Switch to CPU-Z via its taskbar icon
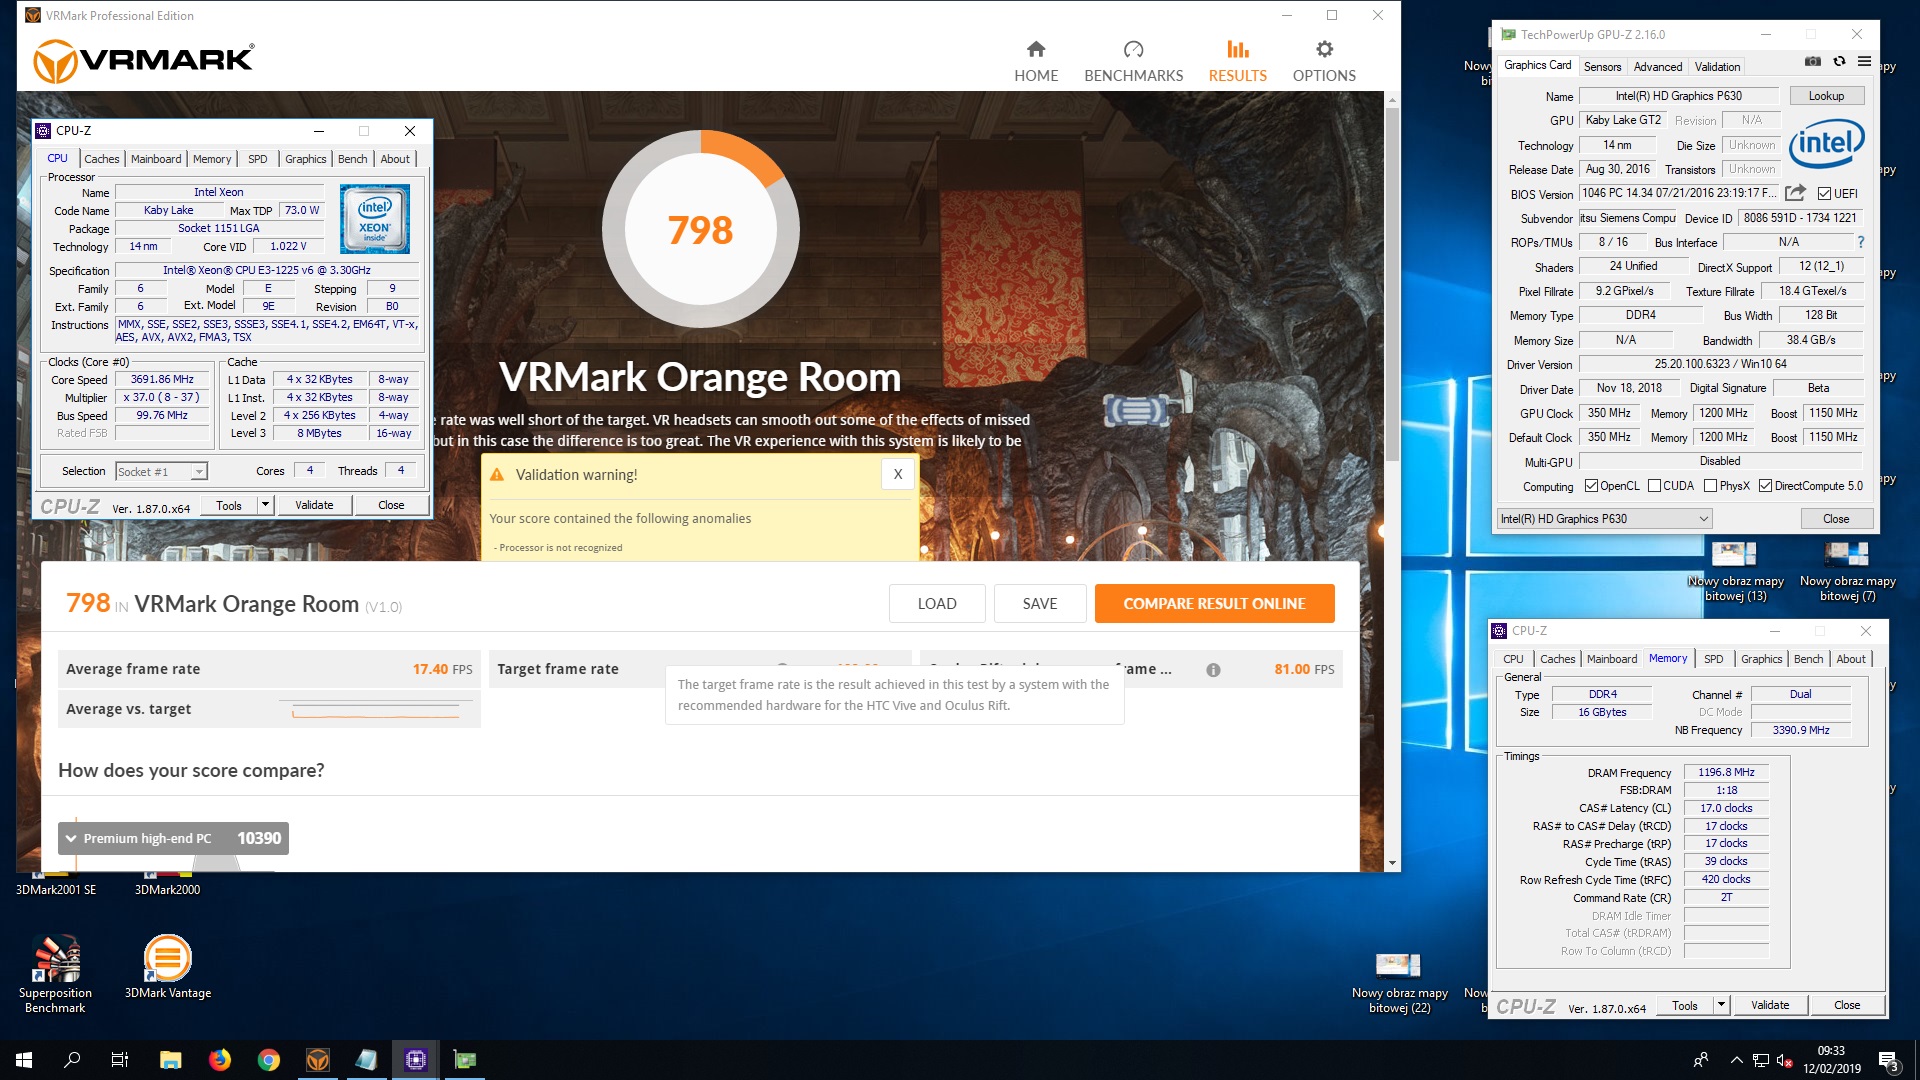1920x1080 pixels. [x=415, y=1060]
